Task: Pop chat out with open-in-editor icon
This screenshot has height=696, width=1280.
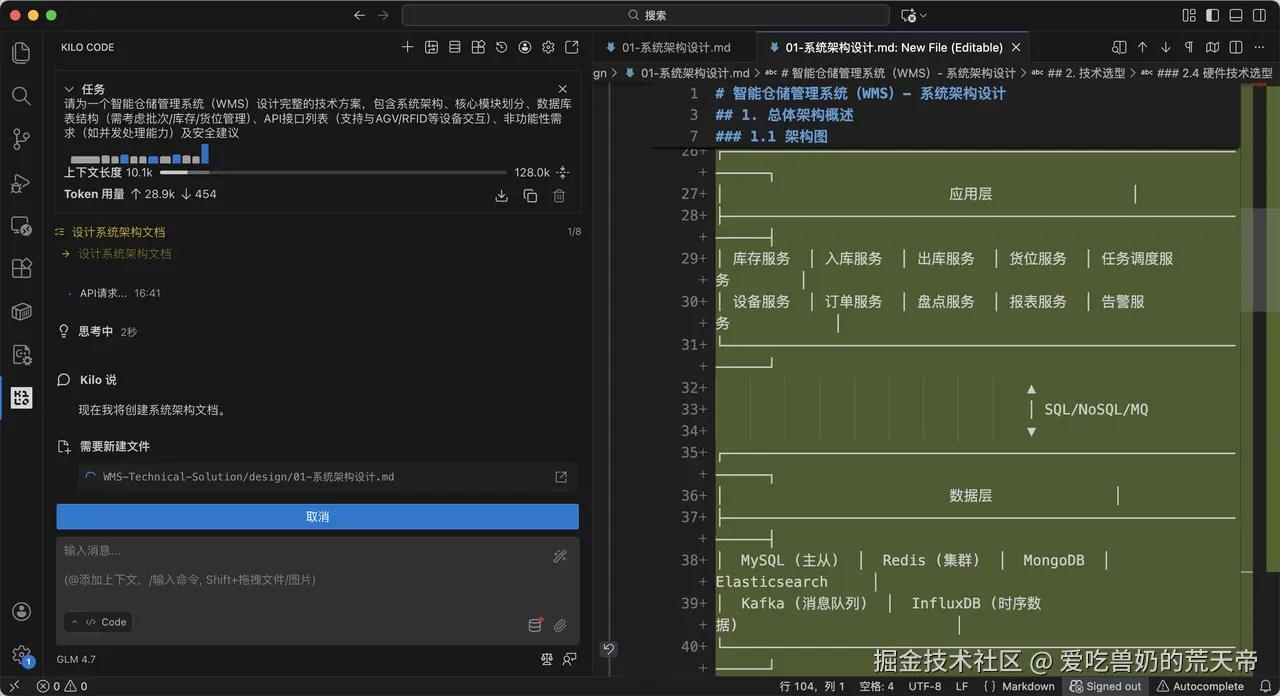Action: [x=571, y=47]
